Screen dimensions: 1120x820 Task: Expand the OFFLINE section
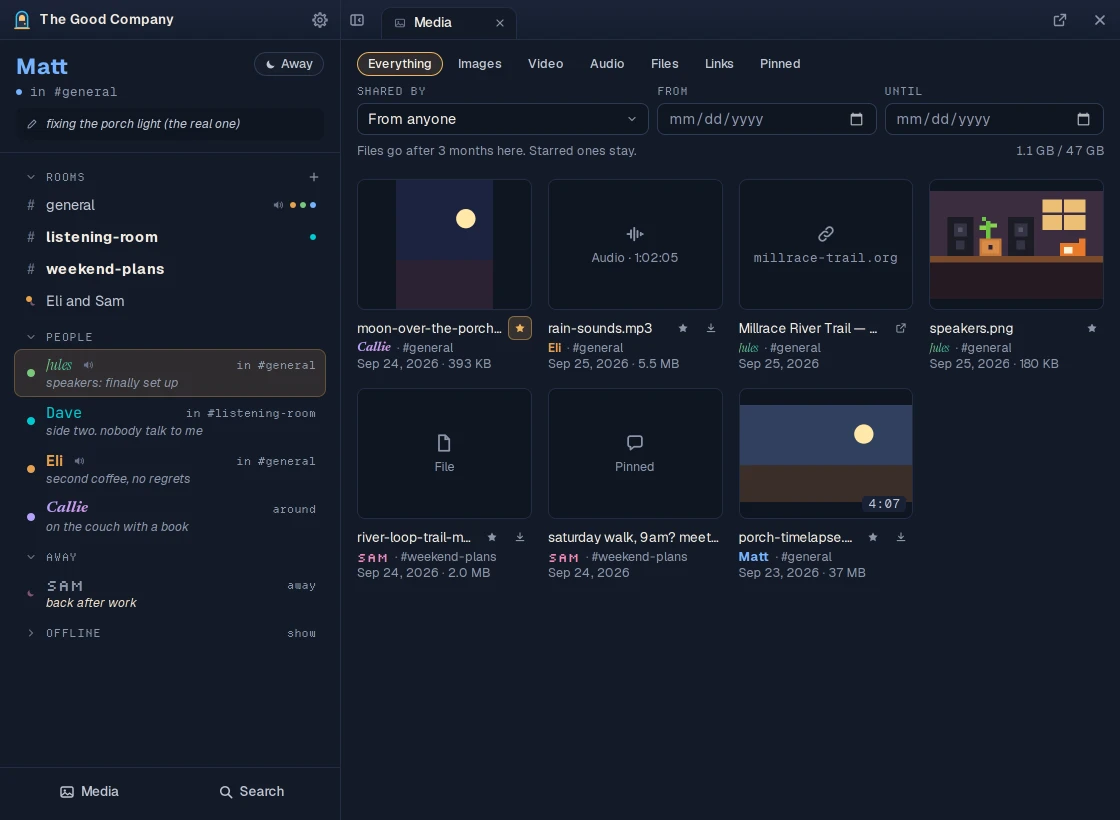point(31,634)
